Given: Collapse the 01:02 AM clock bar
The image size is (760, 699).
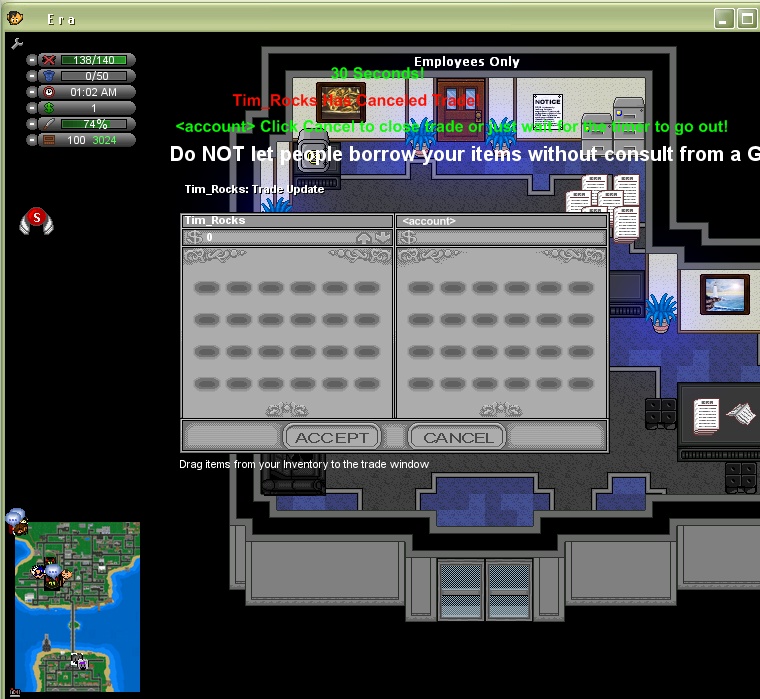Looking at the screenshot, I should coord(32,92).
